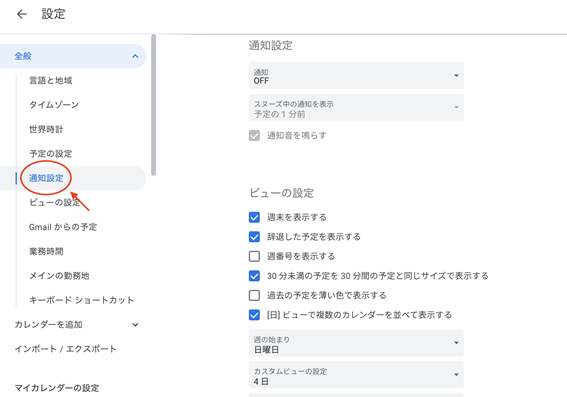Image resolution: width=567 pixels, height=397 pixels.
Task: Open ビューの設定 in the sidebar
Action: coord(55,202)
